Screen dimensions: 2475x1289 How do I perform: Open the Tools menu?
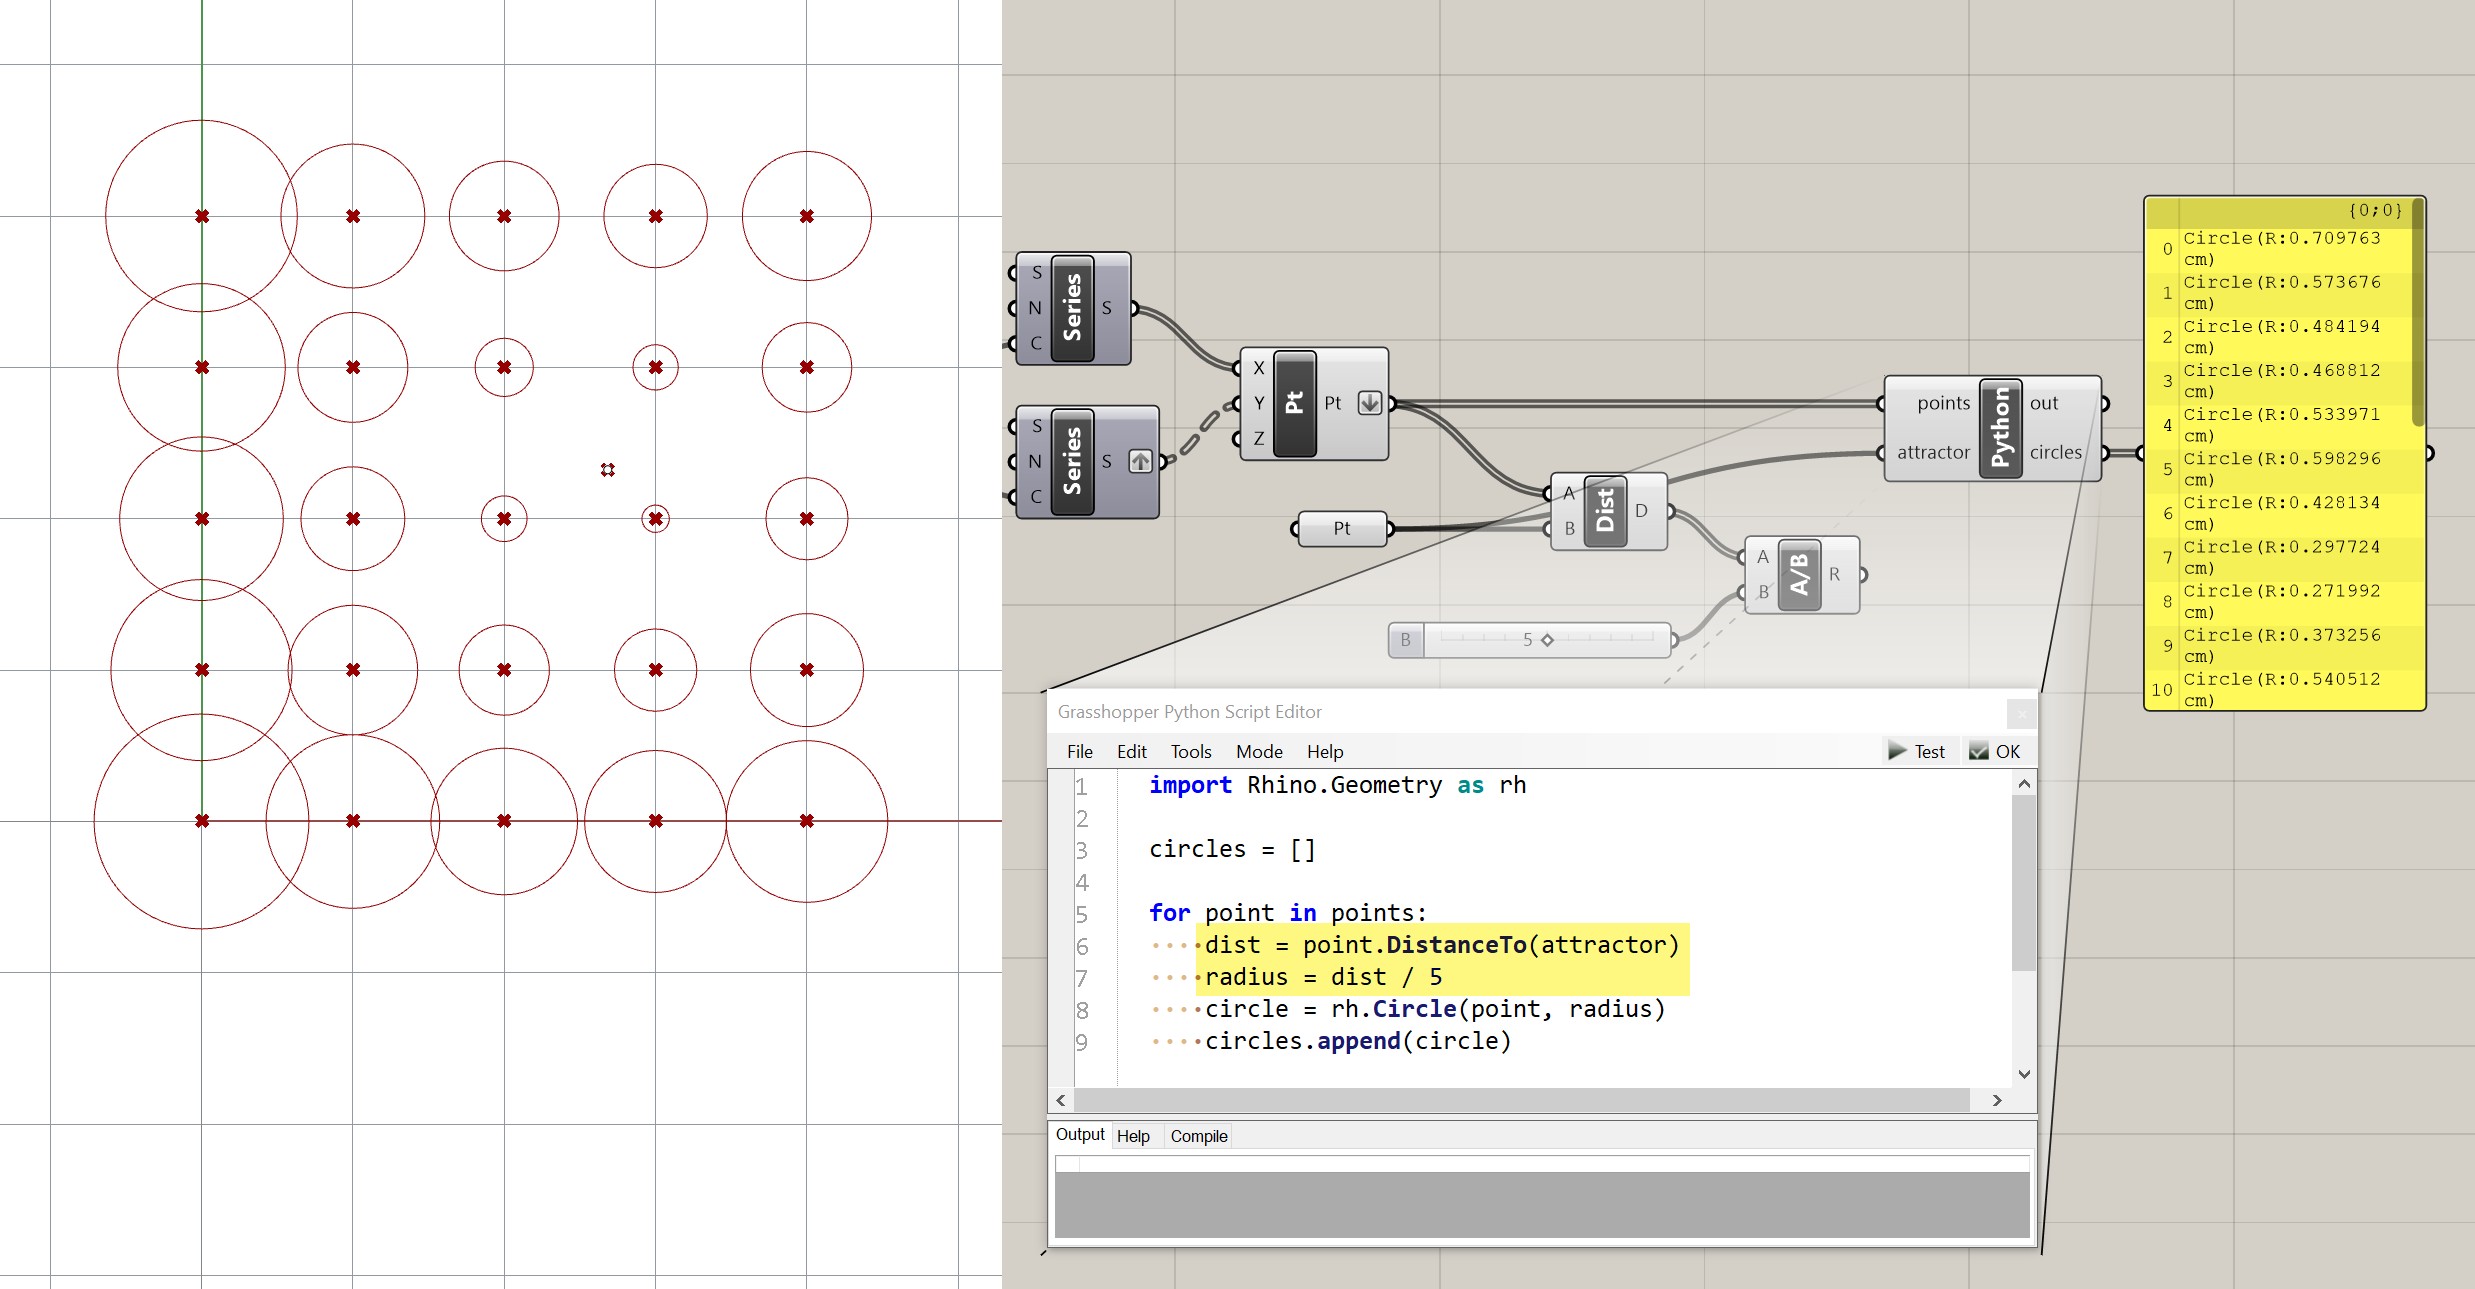click(1191, 751)
